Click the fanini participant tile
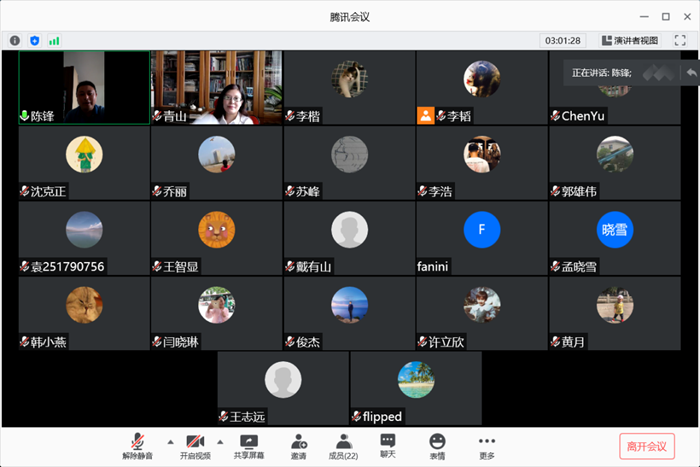 point(481,238)
